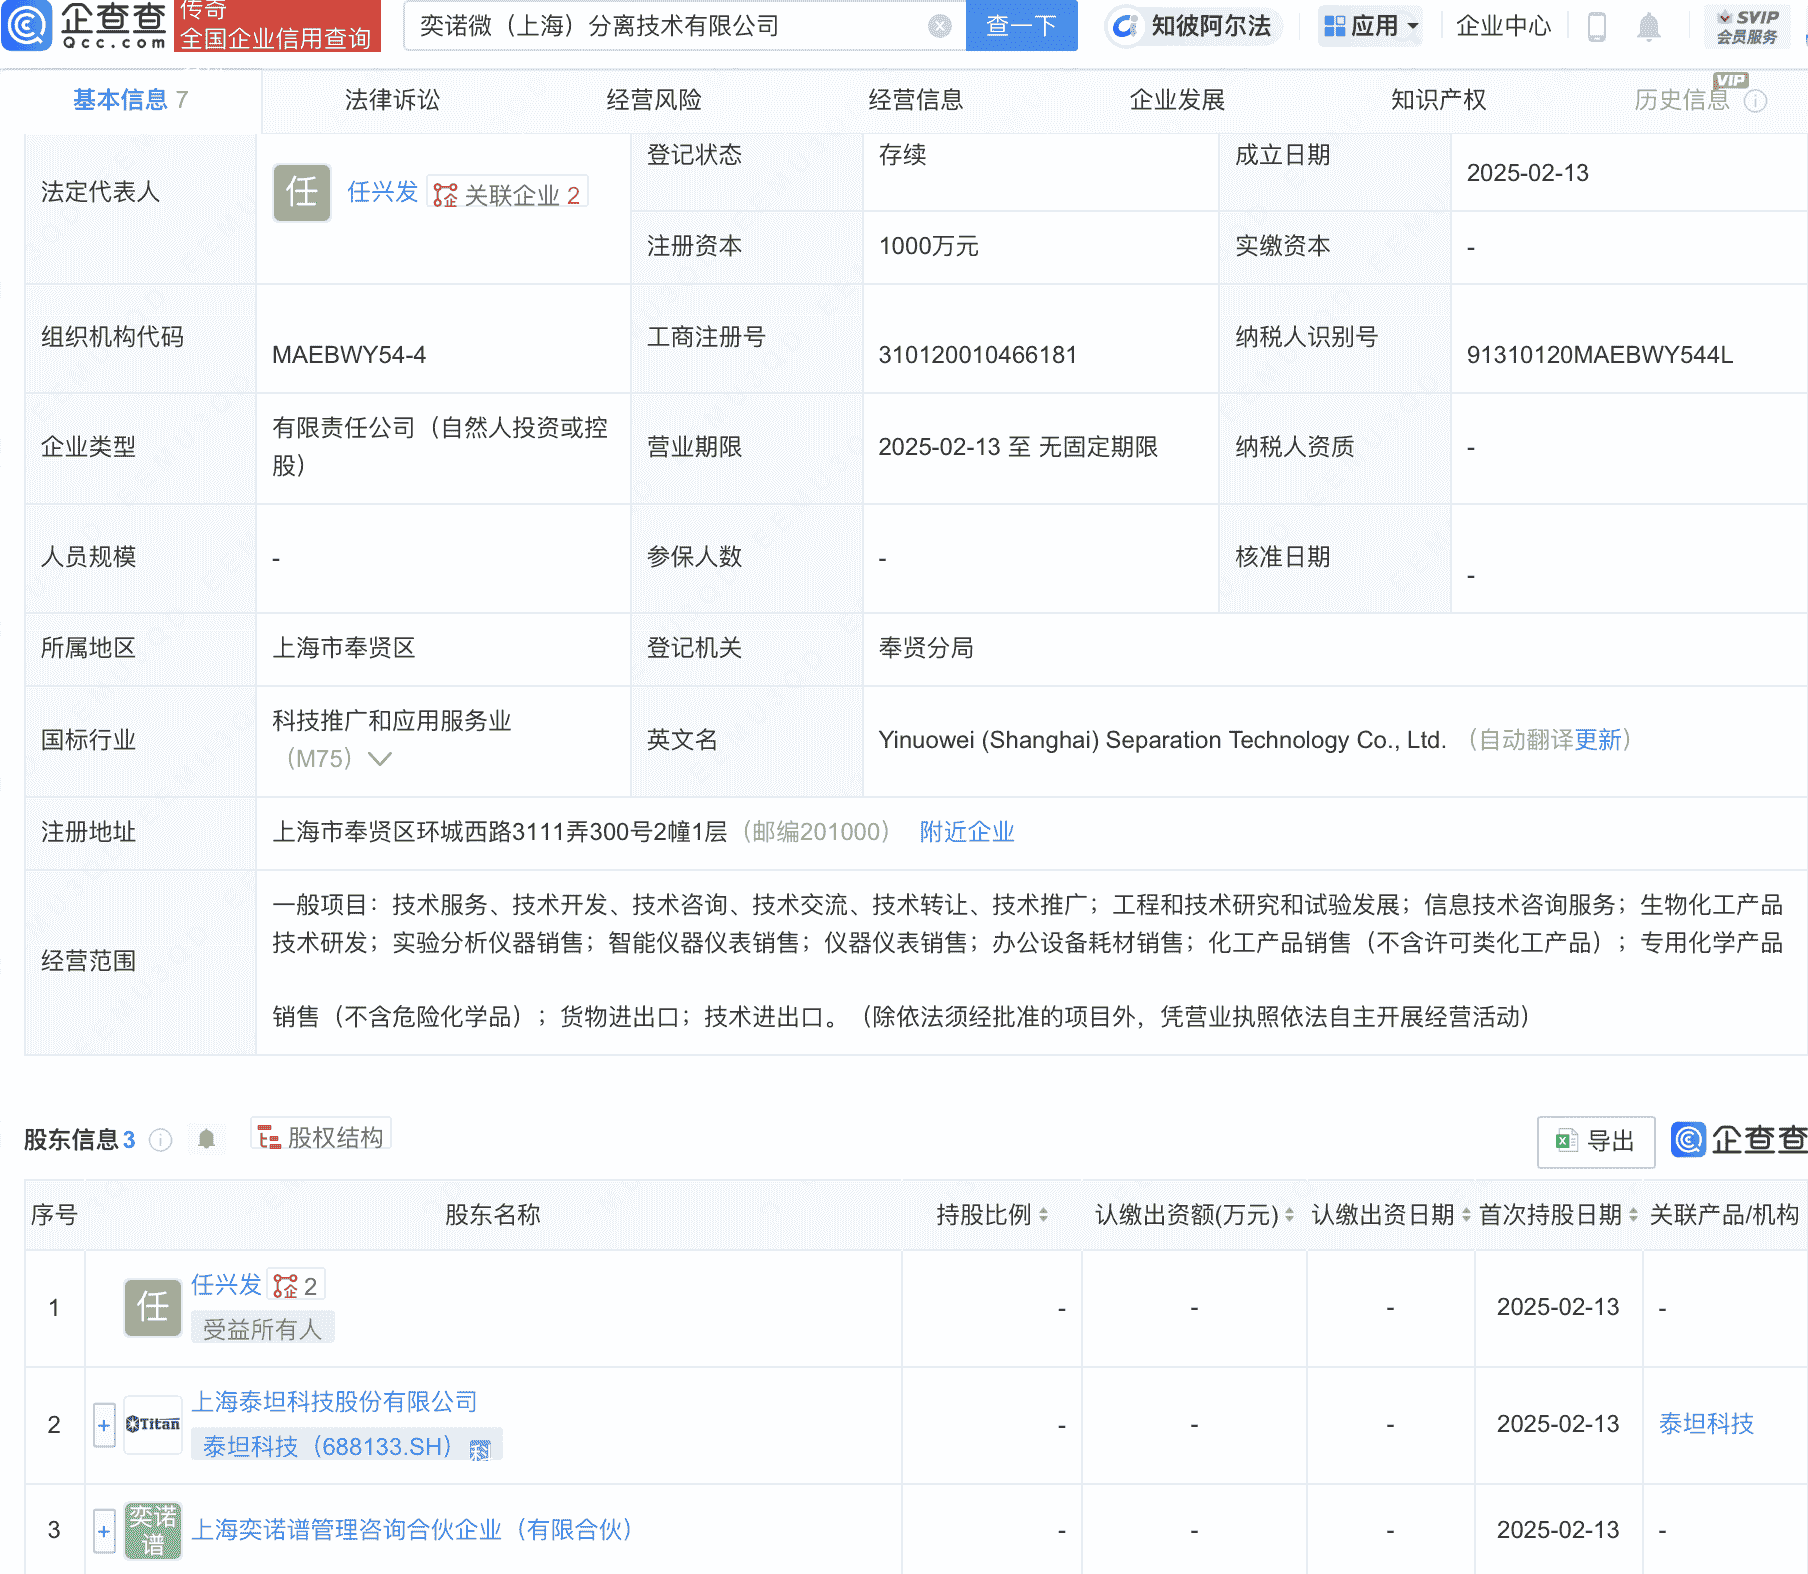Switch to the 法律诉讼 tab
This screenshot has width=1808, height=1574.
[x=392, y=100]
